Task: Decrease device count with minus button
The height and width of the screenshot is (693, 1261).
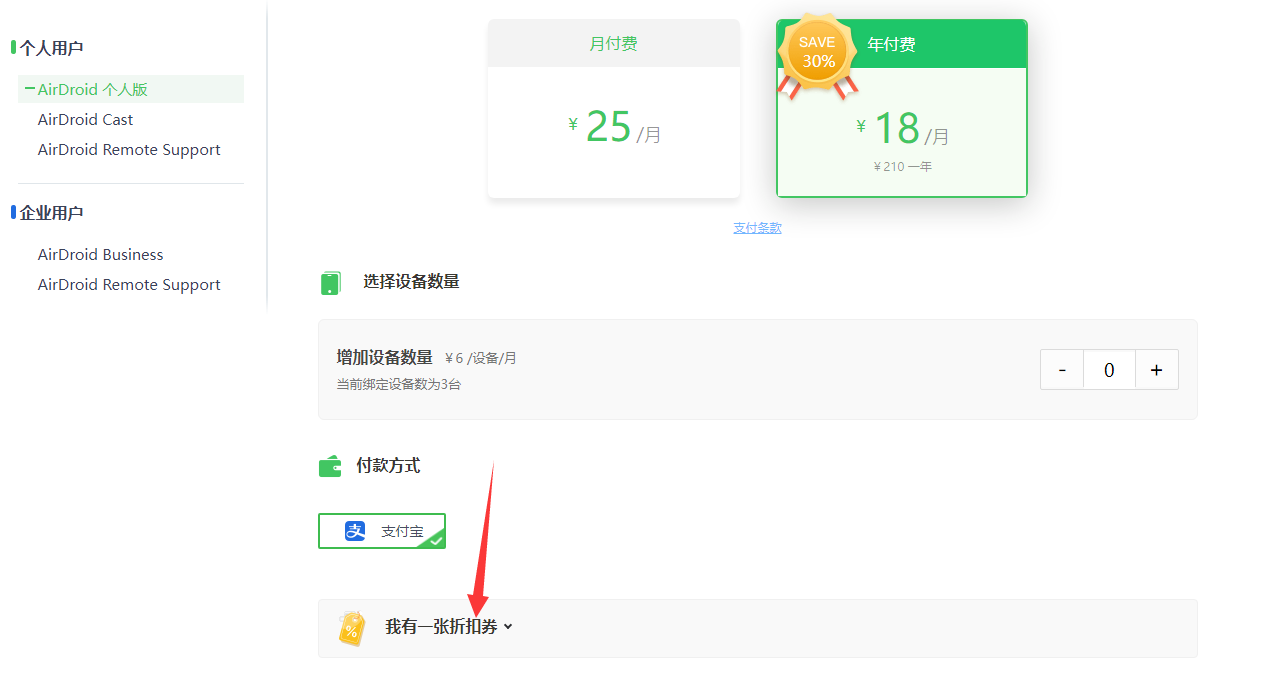Action: pyautogui.click(x=1062, y=370)
